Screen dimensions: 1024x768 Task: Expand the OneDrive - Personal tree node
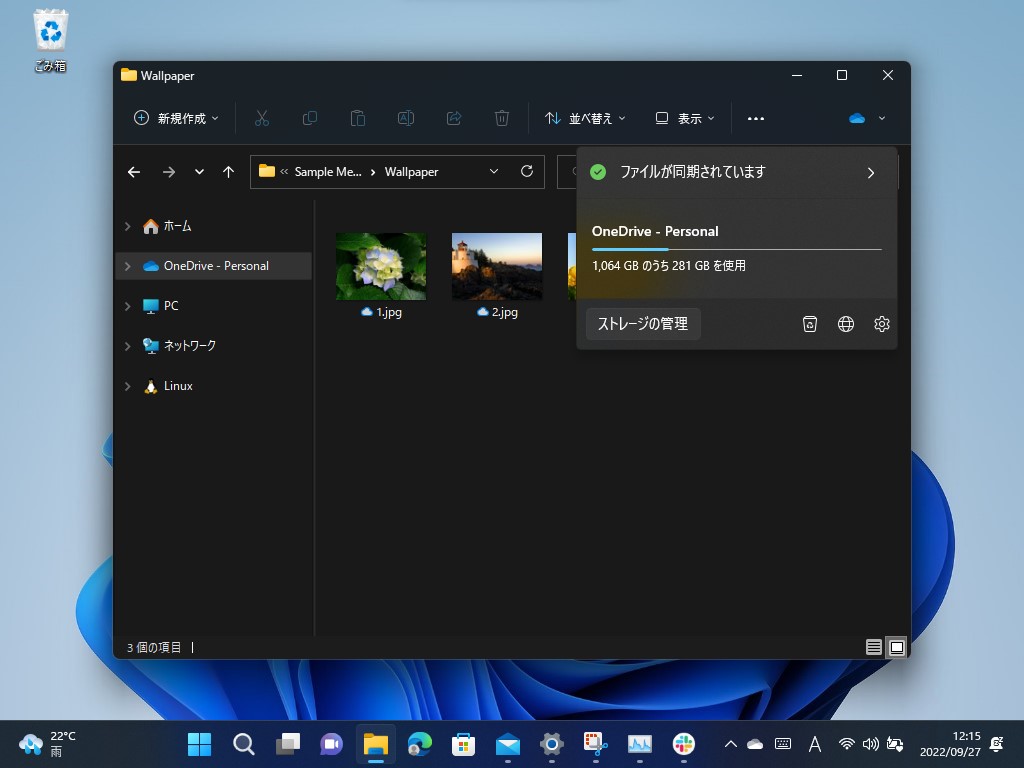click(x=127, y=266)
